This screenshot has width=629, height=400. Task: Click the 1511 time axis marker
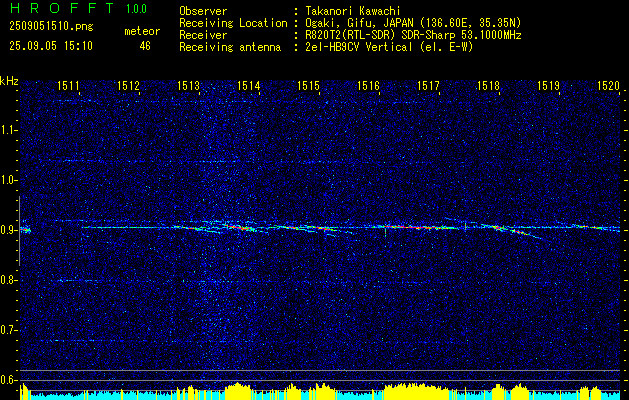coord(68,85)
